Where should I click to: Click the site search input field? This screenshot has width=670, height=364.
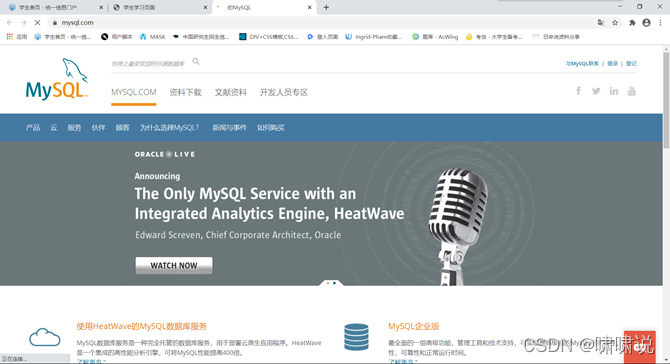(x=148, y=64)
